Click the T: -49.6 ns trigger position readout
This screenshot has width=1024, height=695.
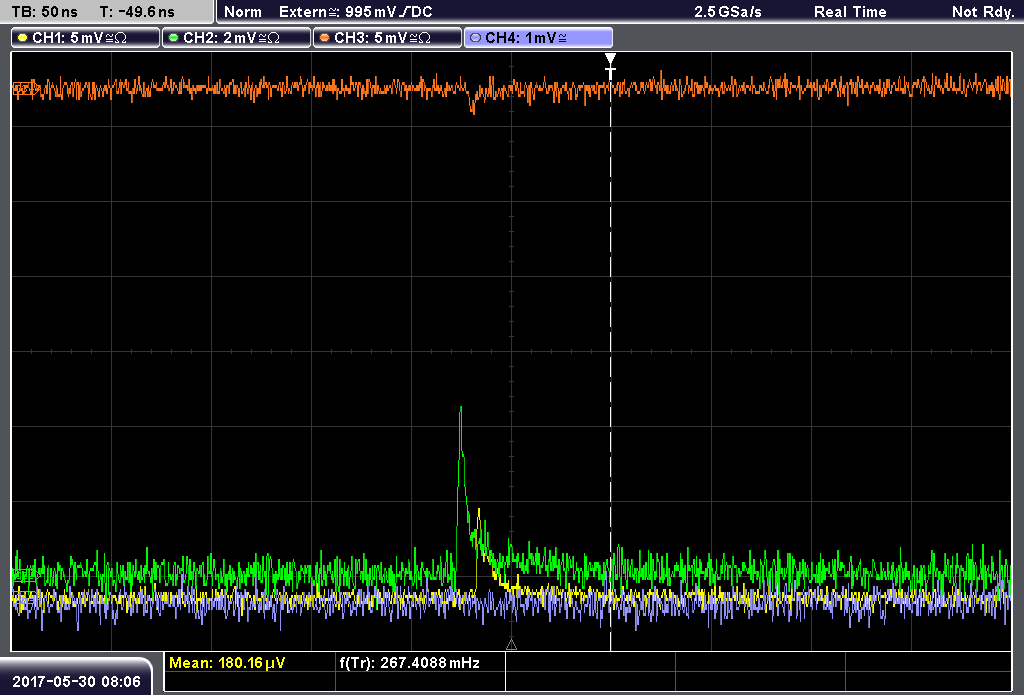[x=137, y=12]
